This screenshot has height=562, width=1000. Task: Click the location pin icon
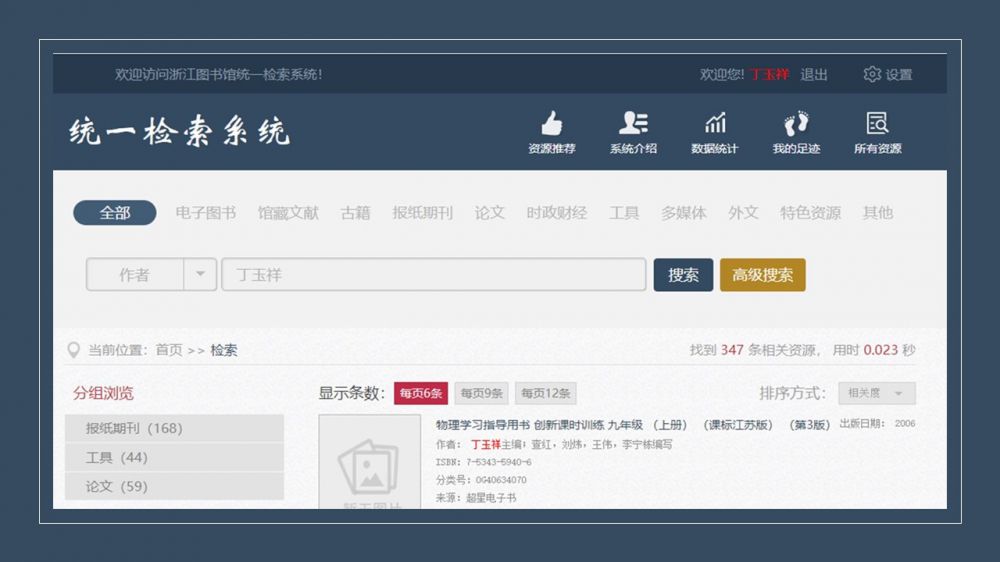[73, 350]
